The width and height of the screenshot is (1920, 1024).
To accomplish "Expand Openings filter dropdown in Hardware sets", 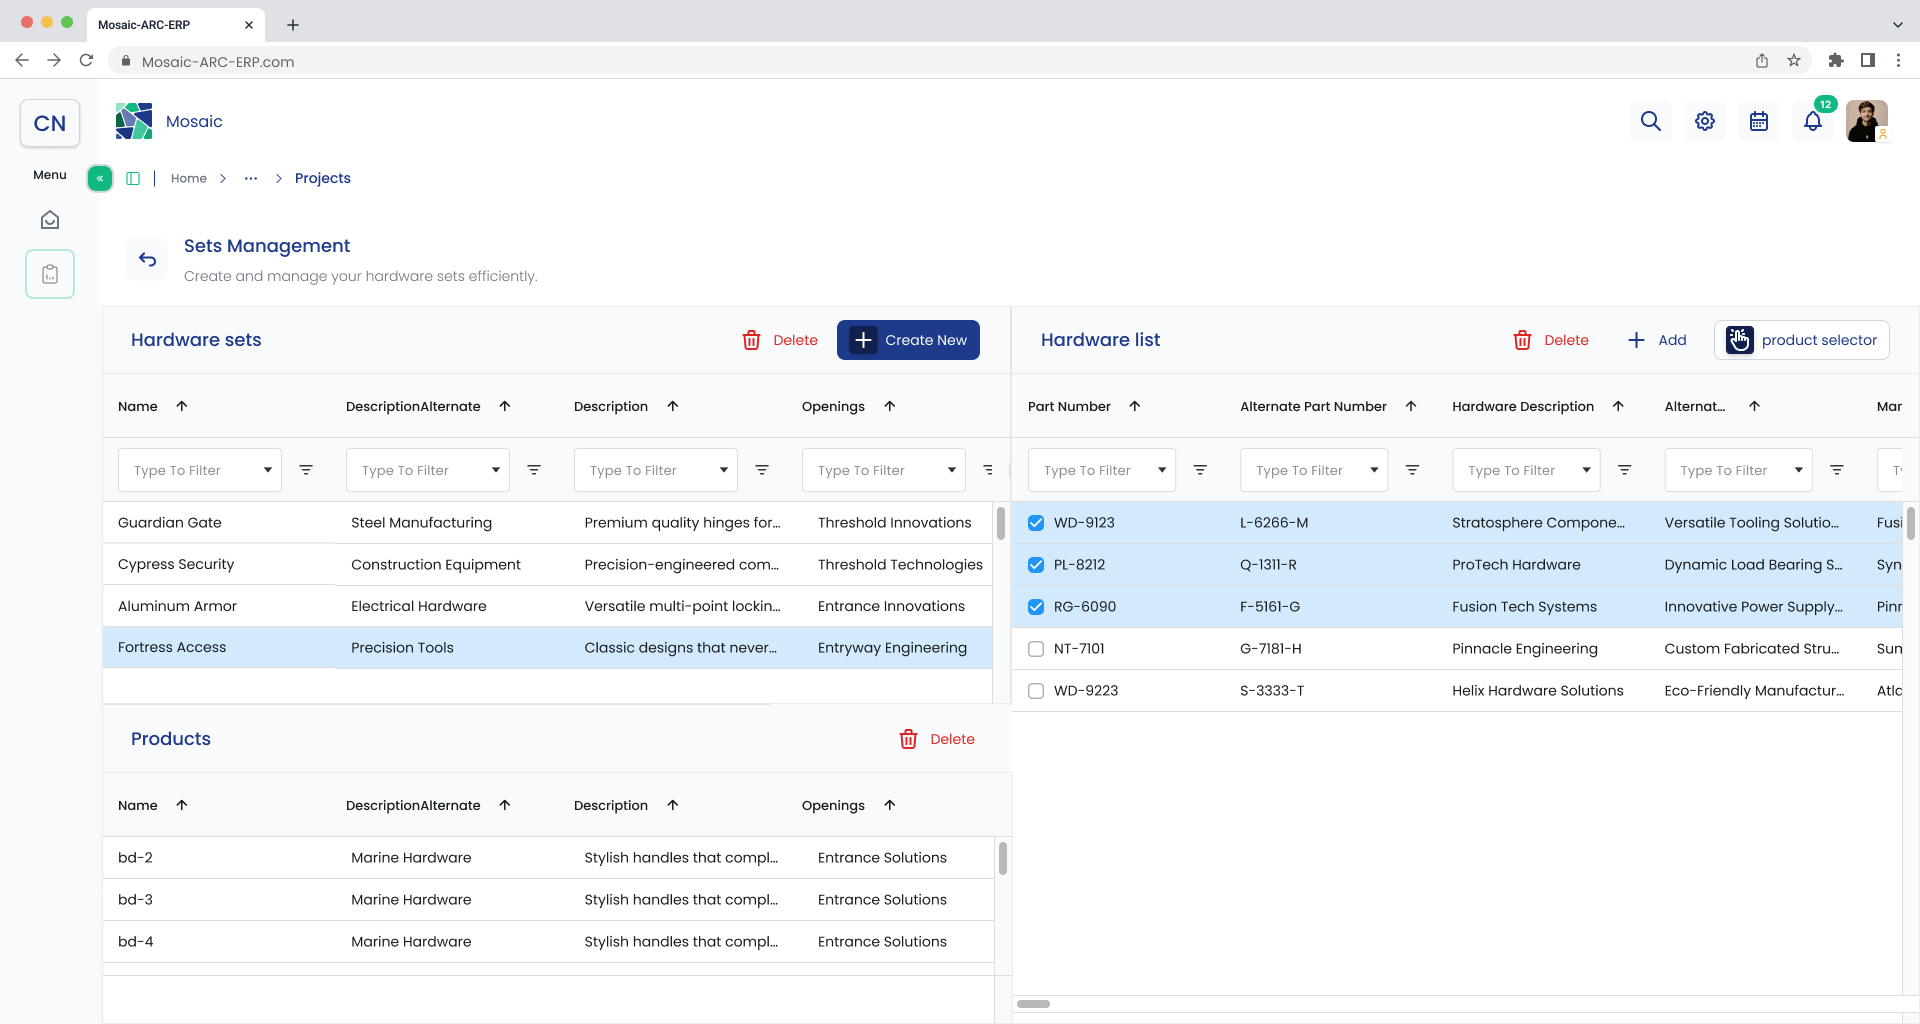I will [x=952, y=470].
